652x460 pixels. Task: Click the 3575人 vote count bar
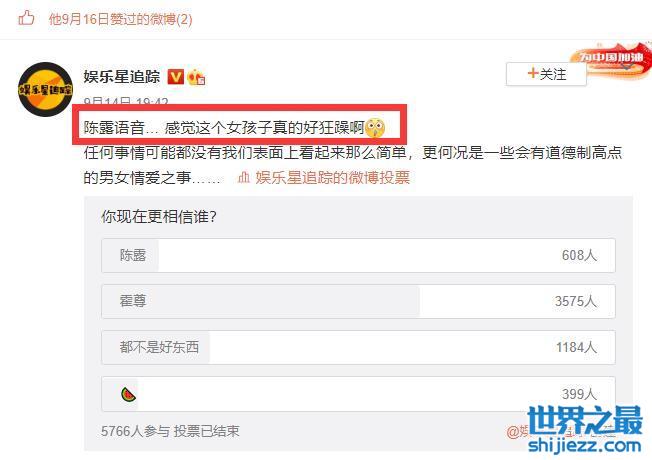575,301
